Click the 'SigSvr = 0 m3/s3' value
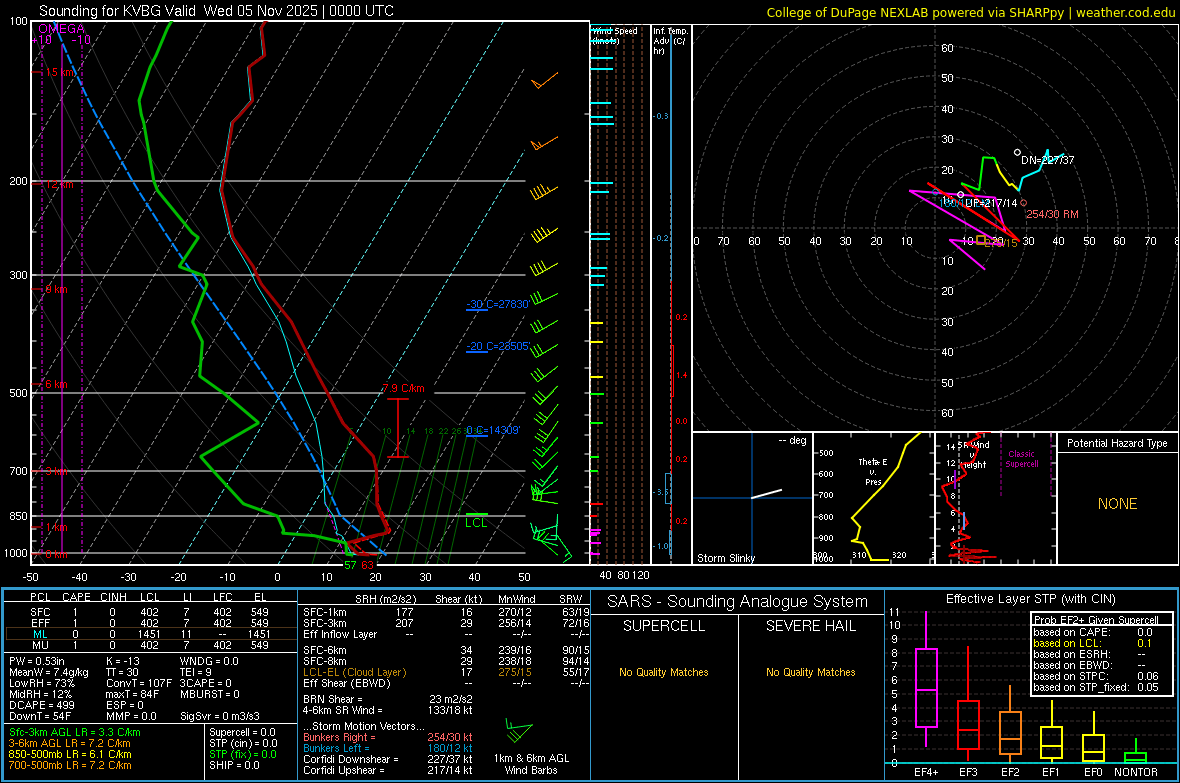This screenshot has height=783, width=1180. [x=220, y=717]
